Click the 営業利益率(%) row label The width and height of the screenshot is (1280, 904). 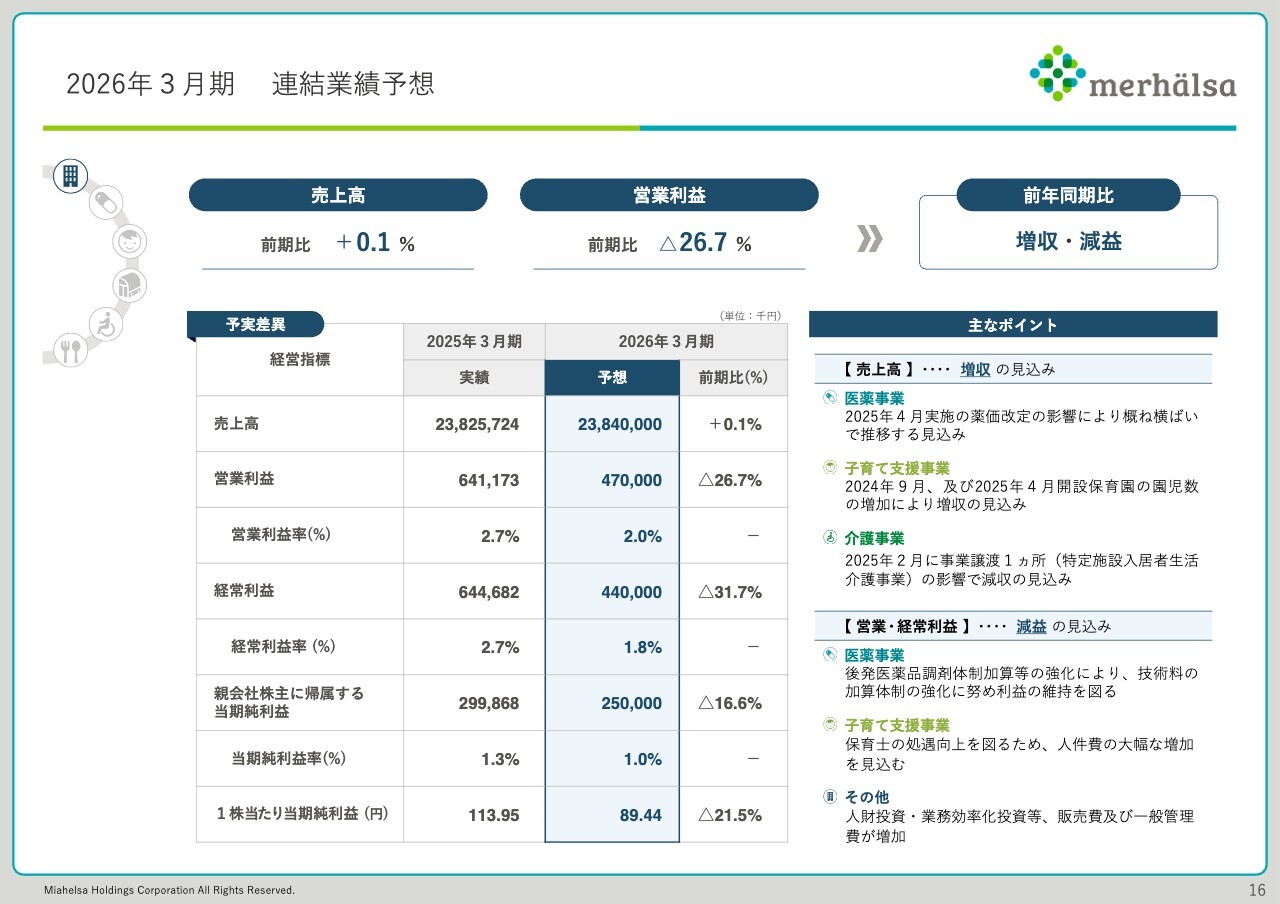click(281, 535)
